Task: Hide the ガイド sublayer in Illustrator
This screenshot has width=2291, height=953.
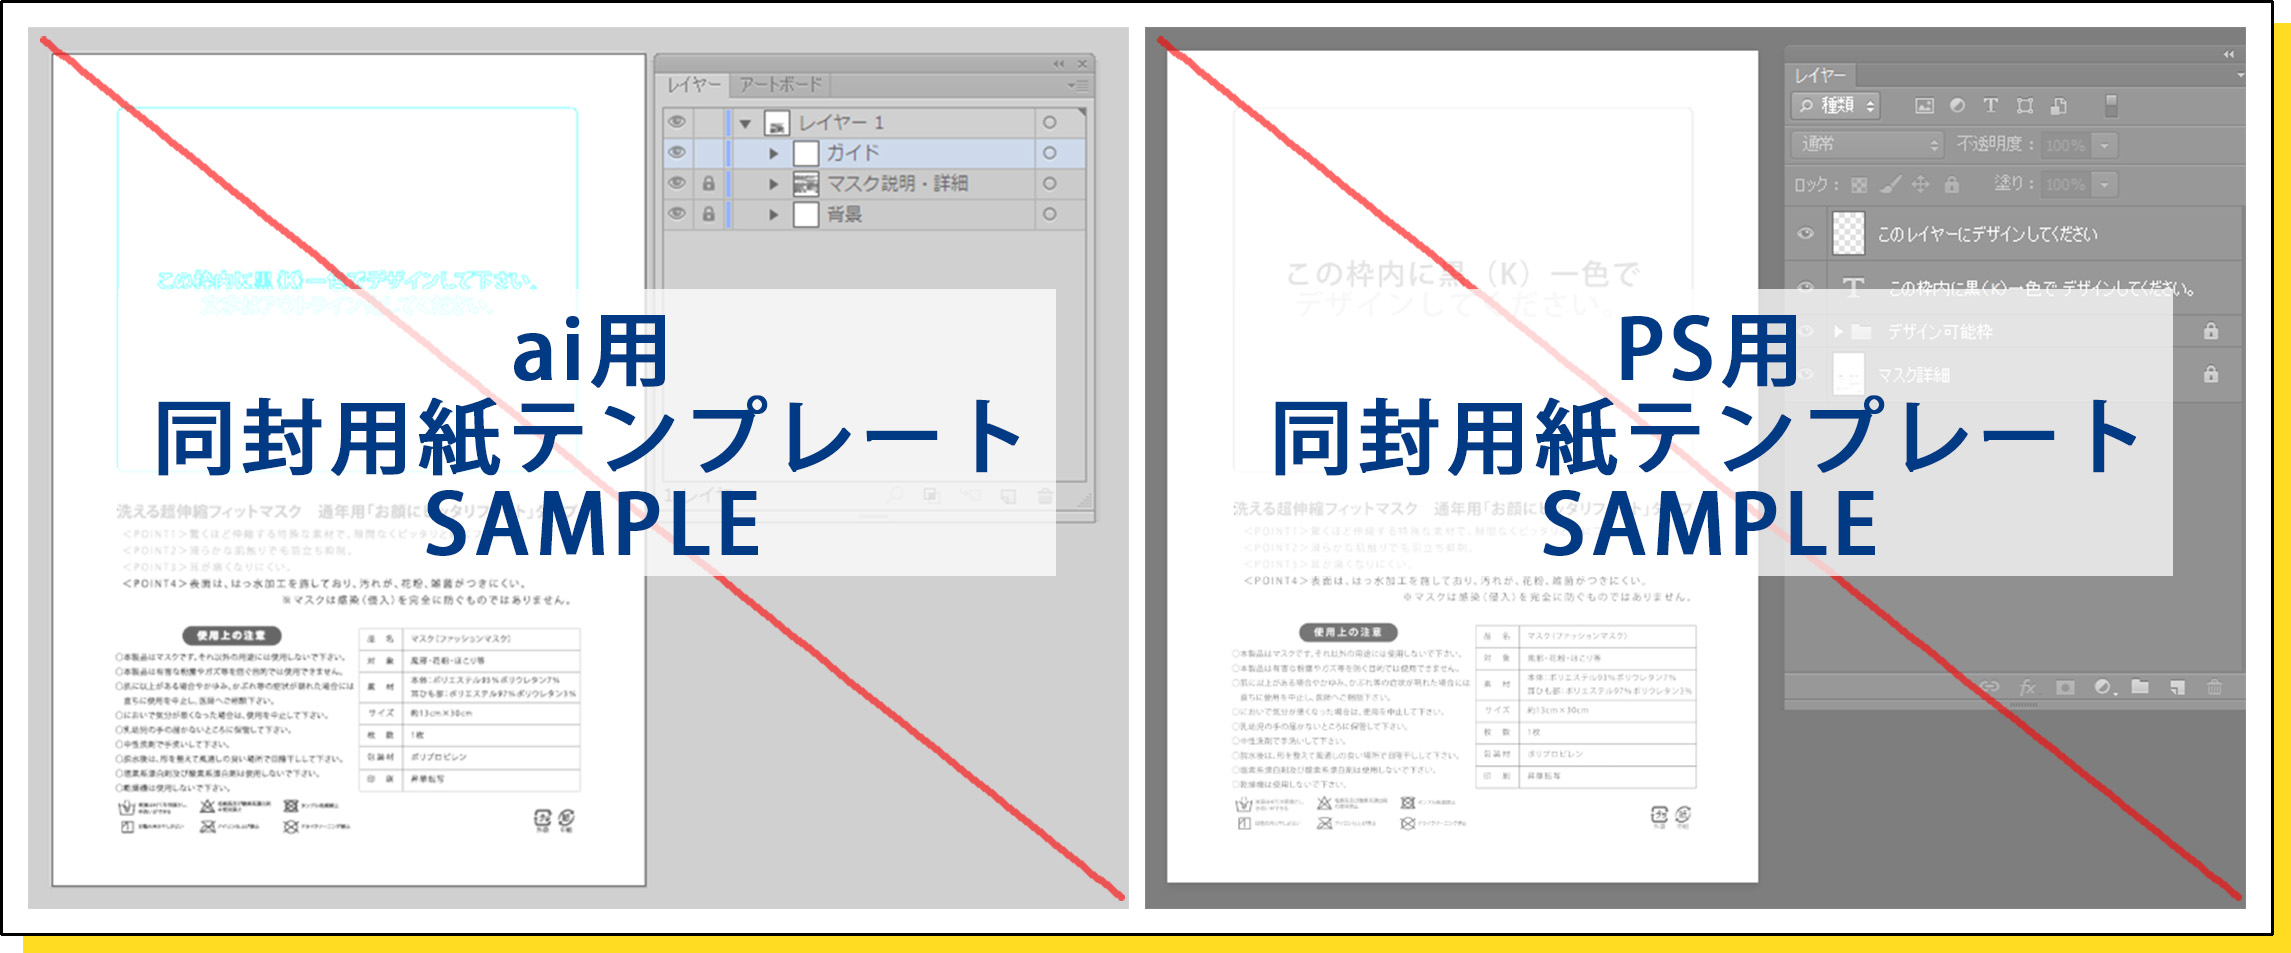Action: click(x=677, y=153)
